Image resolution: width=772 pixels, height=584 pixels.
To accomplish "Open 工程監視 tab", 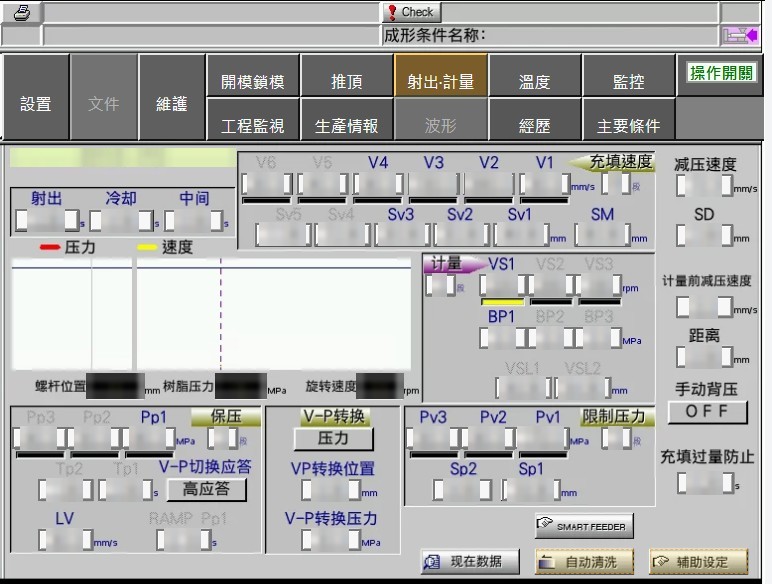I will tap(253, 119).
